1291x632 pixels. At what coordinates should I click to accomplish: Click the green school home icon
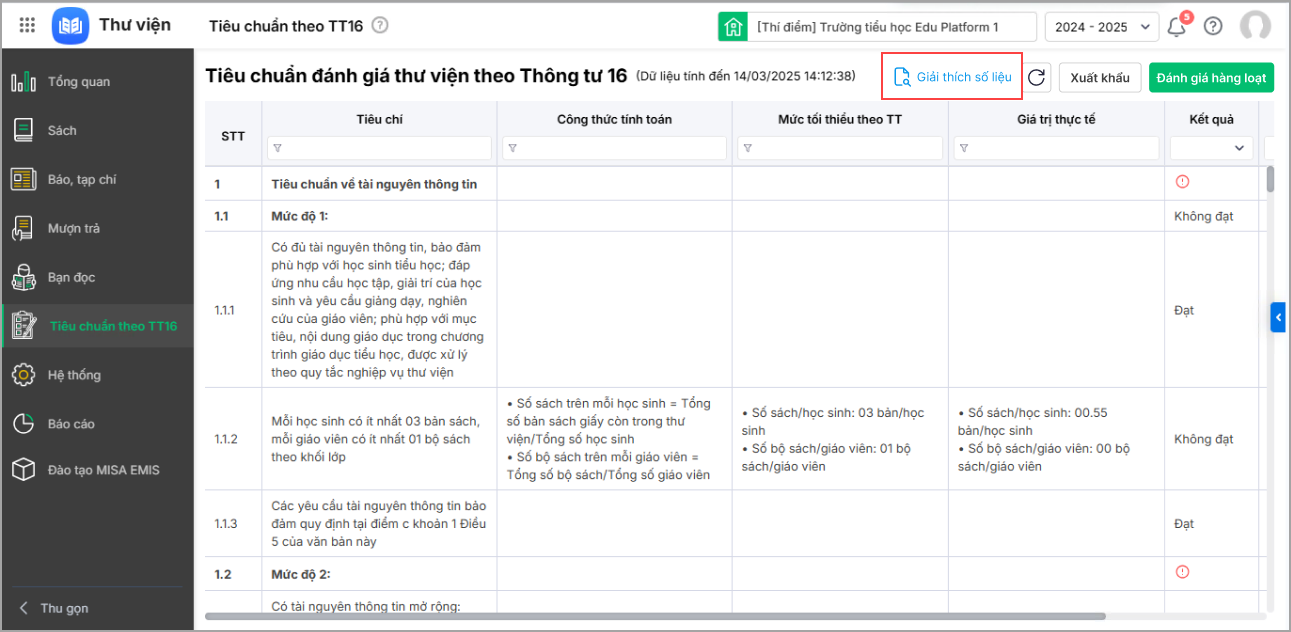(x=733, y=27)
